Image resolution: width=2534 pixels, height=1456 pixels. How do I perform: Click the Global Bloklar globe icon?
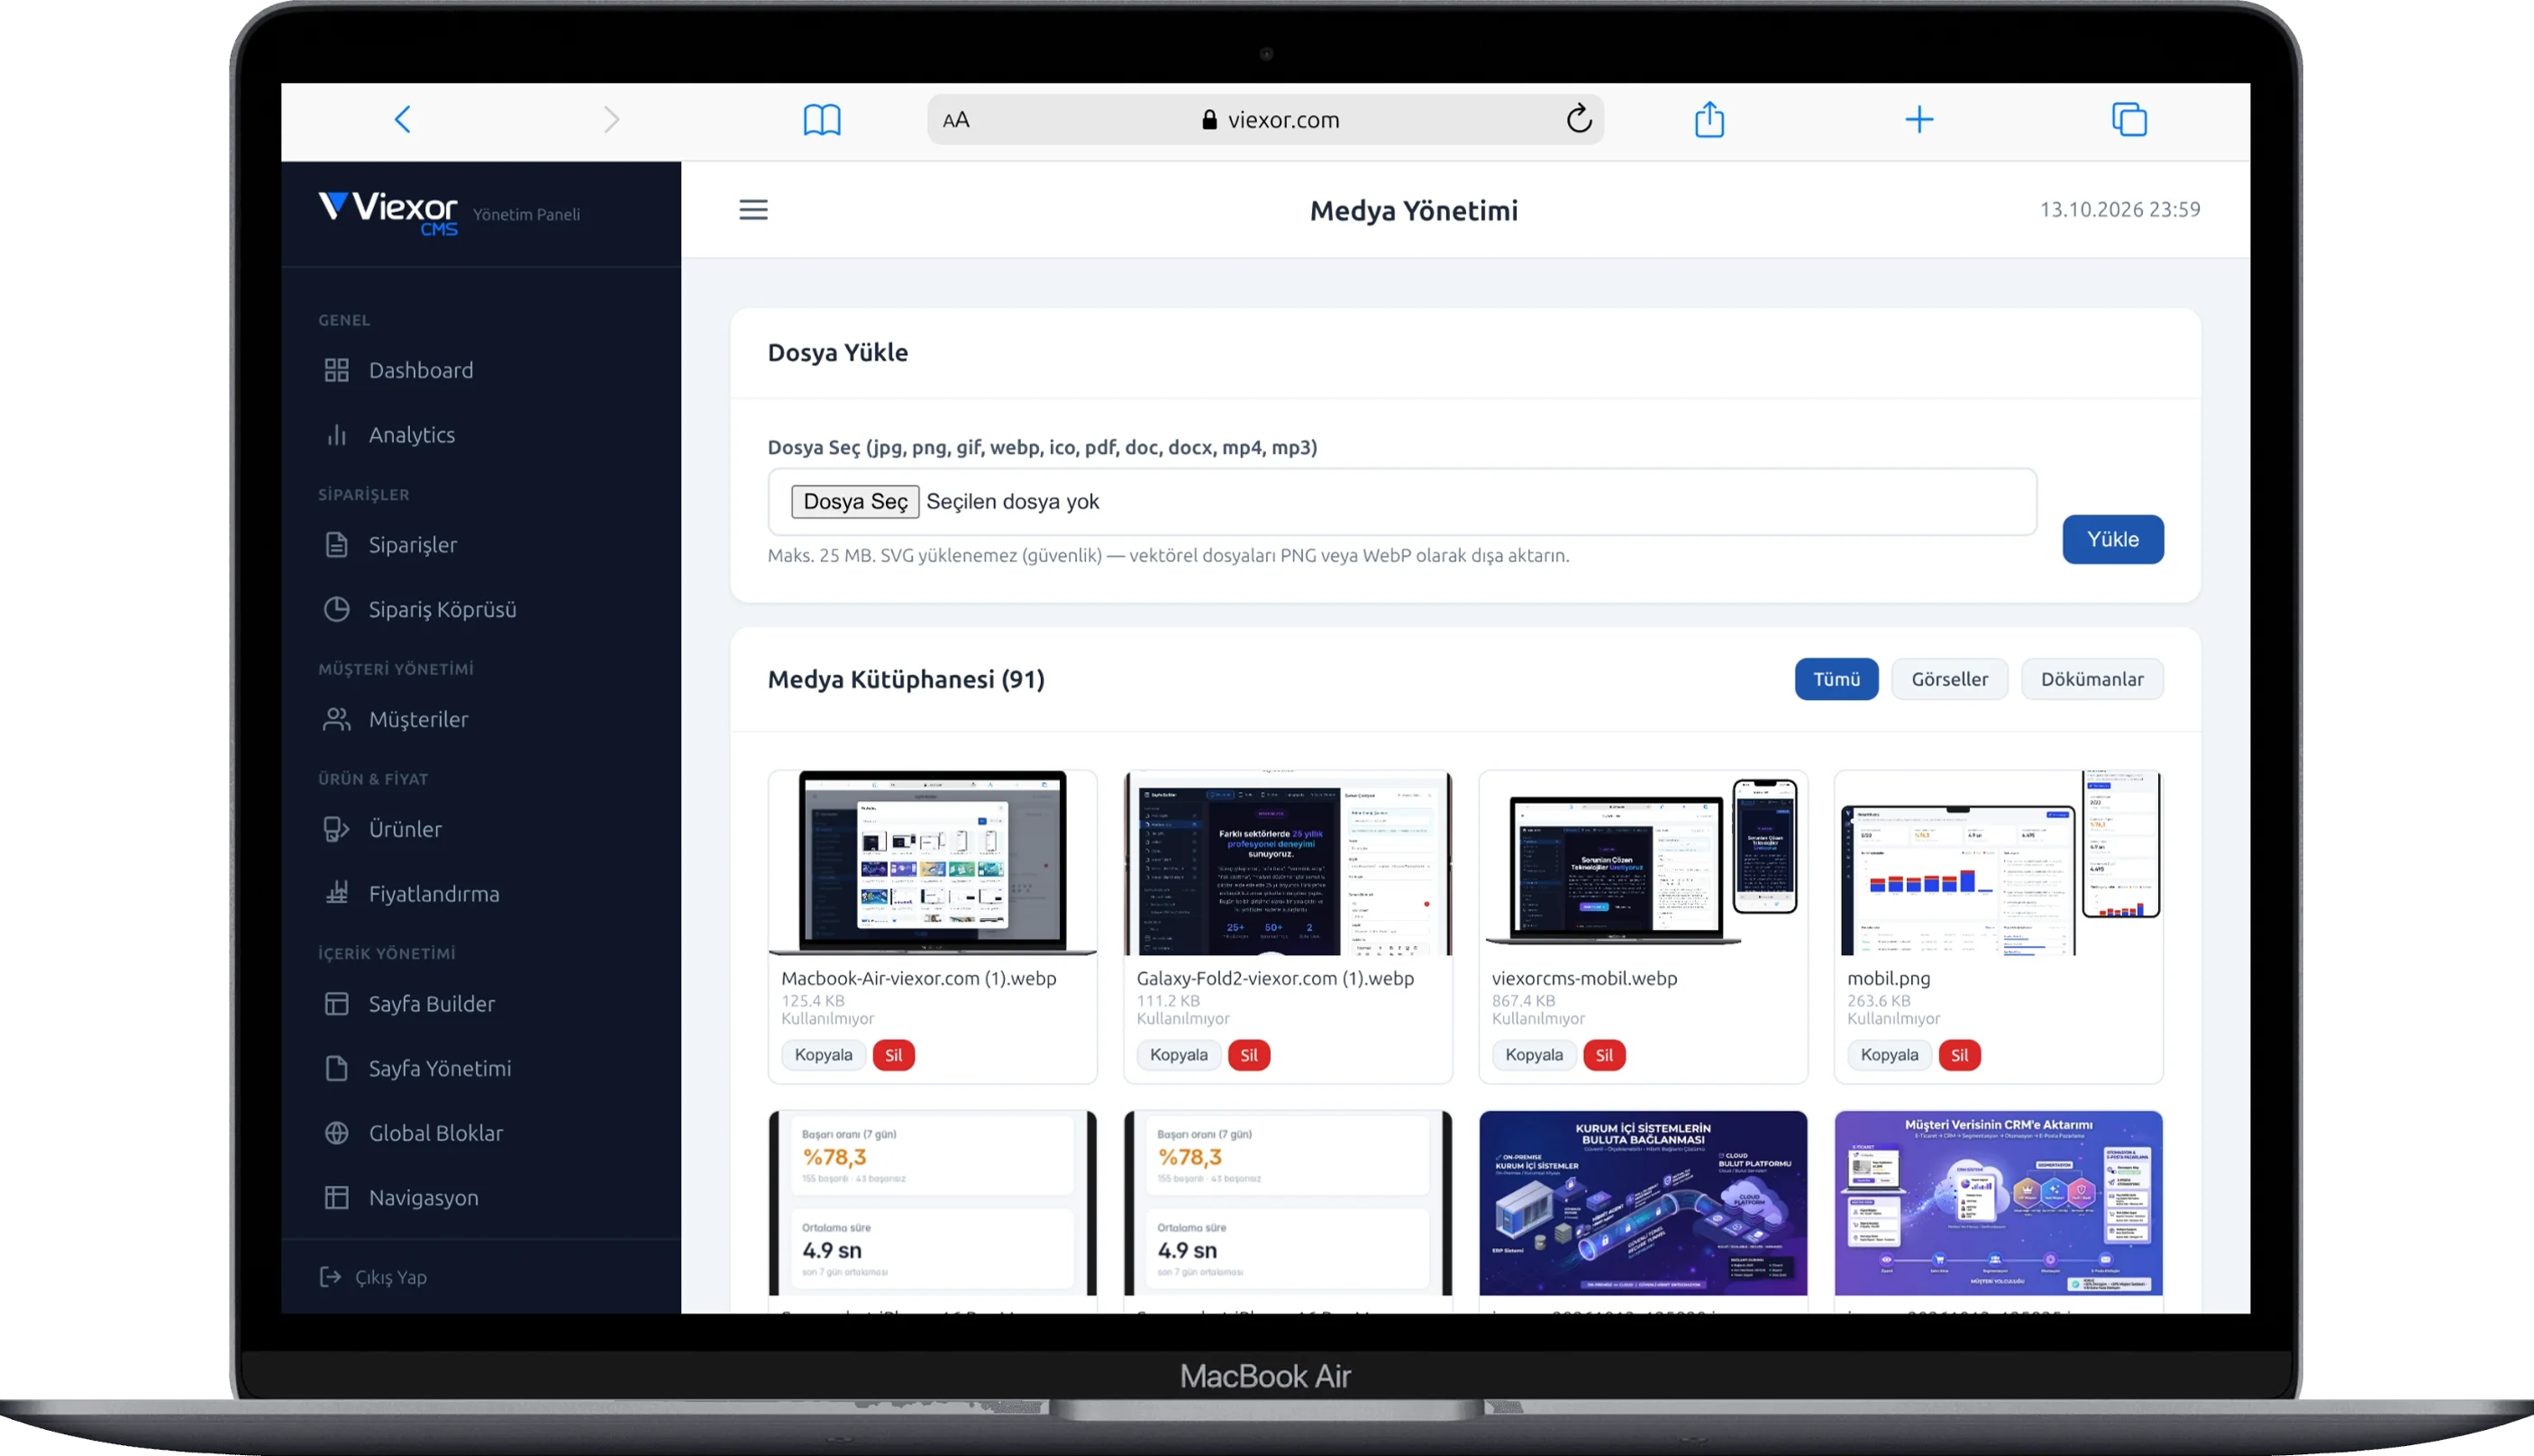click(x=337, y=1133)
